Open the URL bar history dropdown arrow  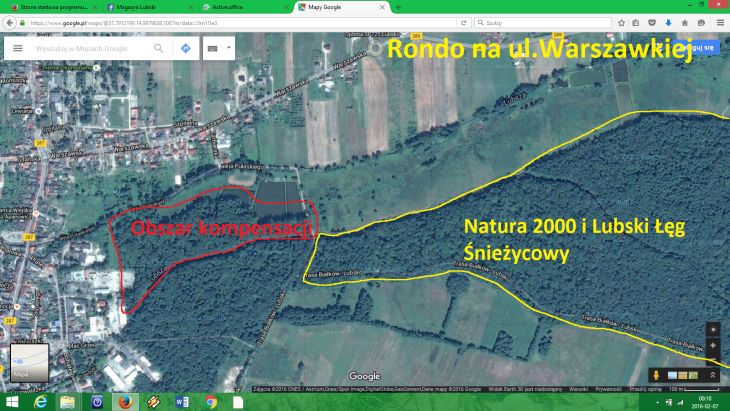454,21
